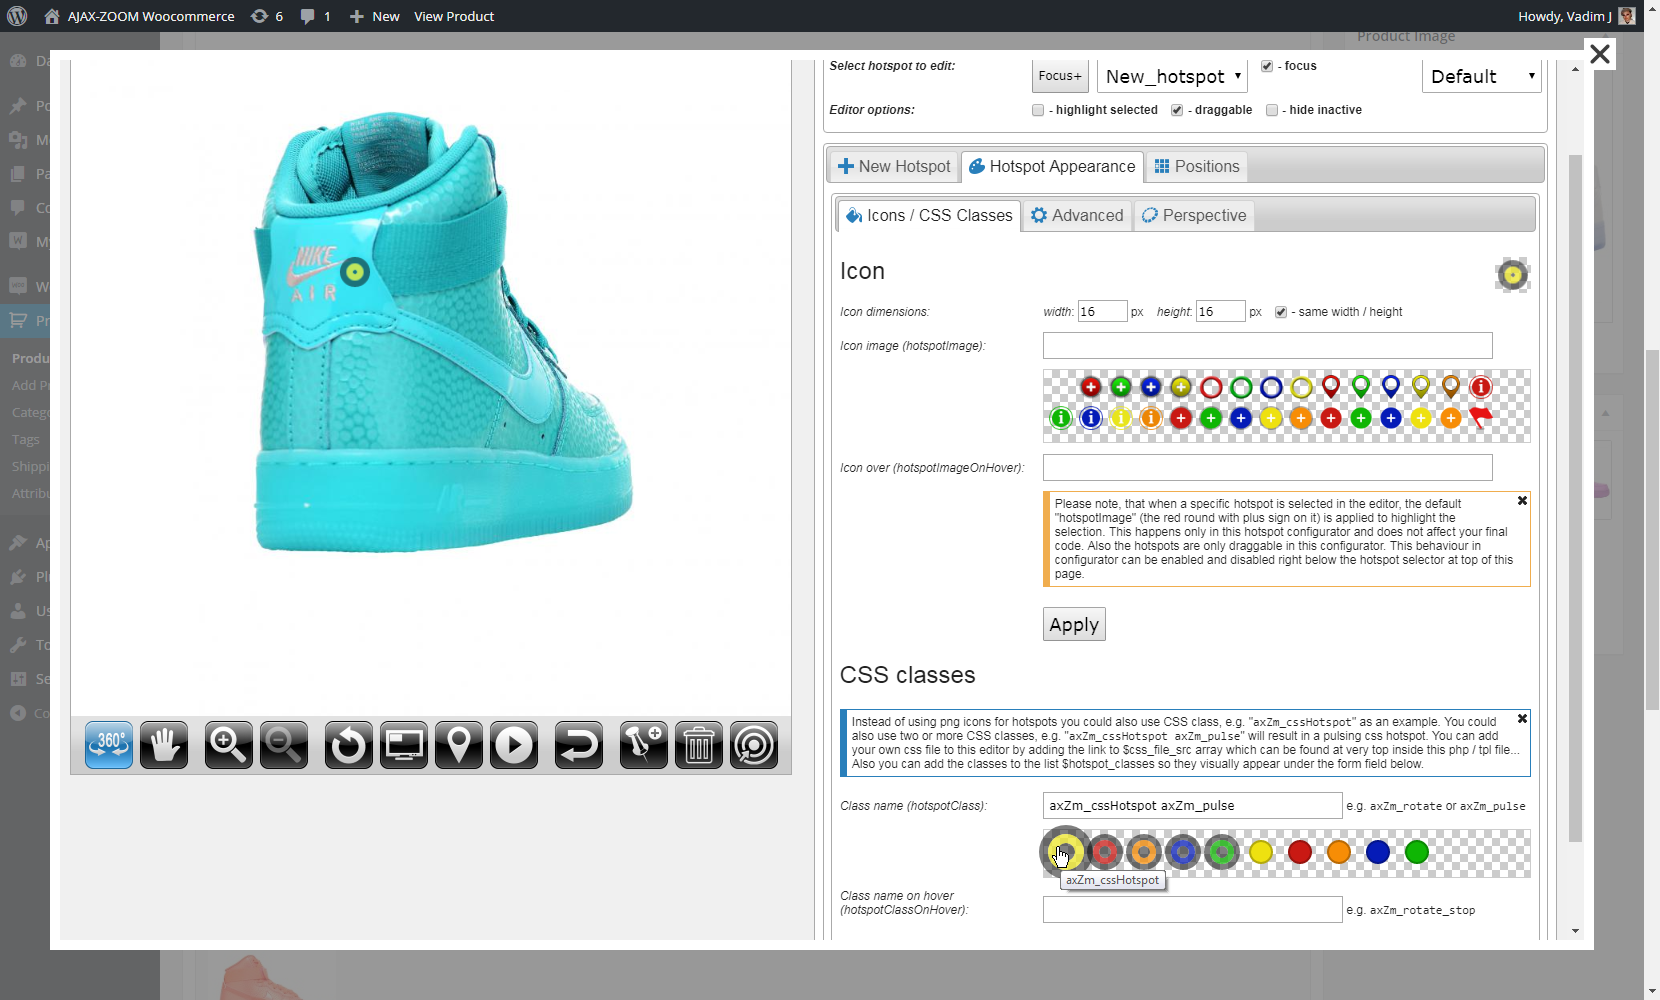
Task: Select the hand pan tool
Action: (164, 745)
